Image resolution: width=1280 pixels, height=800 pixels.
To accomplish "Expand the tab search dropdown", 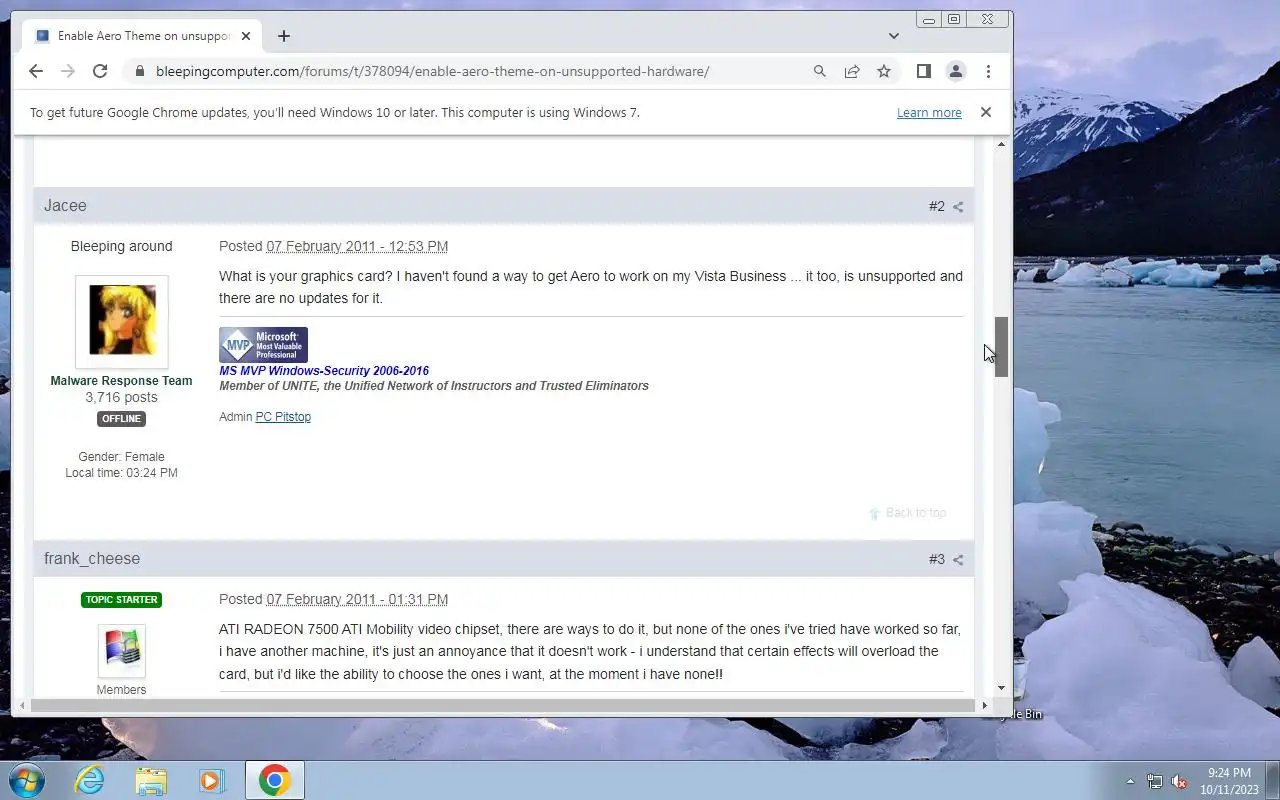I will [x=893, y=36].
